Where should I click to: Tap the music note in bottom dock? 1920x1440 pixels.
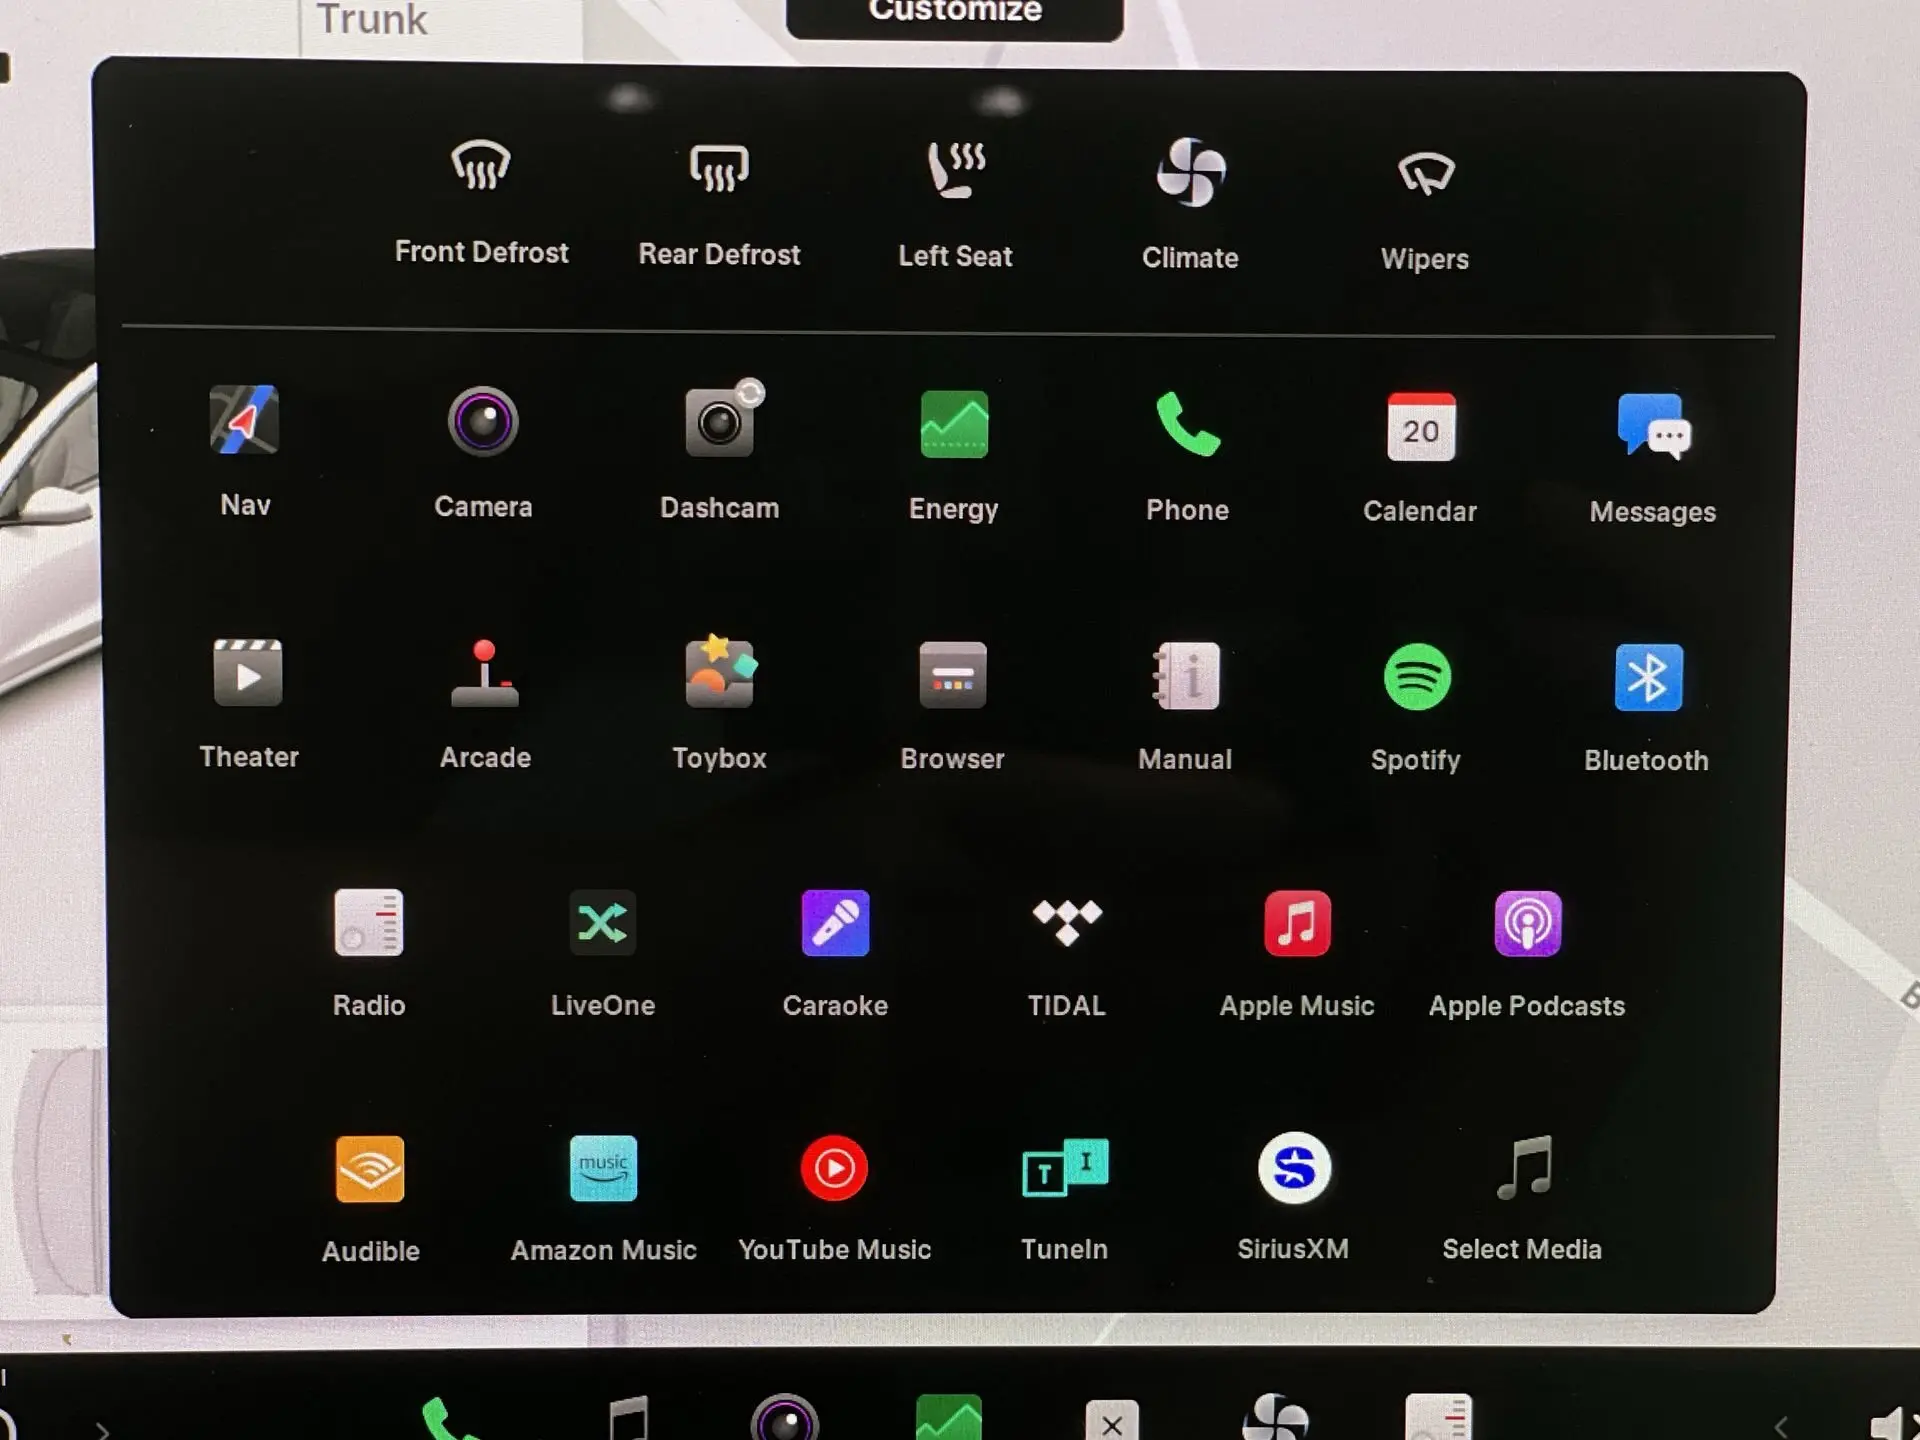(x=630, y=1417)
